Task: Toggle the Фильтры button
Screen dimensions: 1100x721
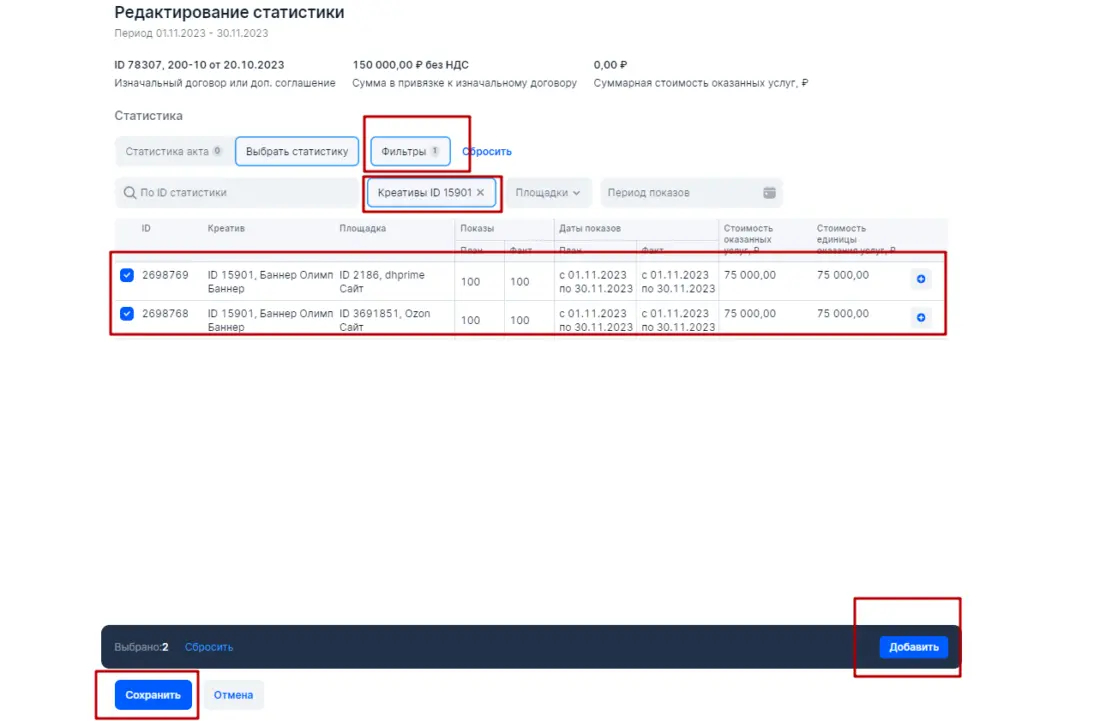Action: (410, 151)
